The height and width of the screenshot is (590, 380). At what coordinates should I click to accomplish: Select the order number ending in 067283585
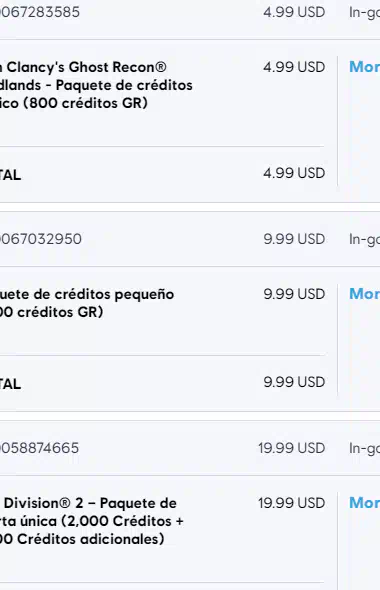(x=40, y=12)
